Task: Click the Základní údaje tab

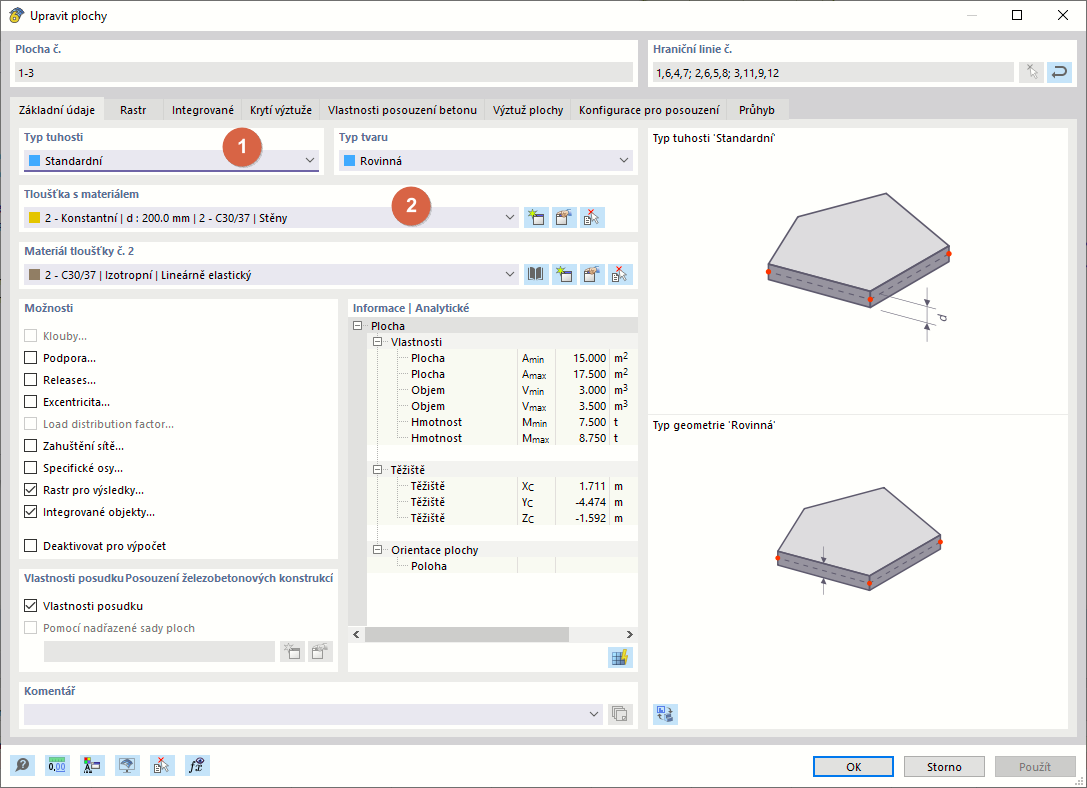Action: [57, 110]
